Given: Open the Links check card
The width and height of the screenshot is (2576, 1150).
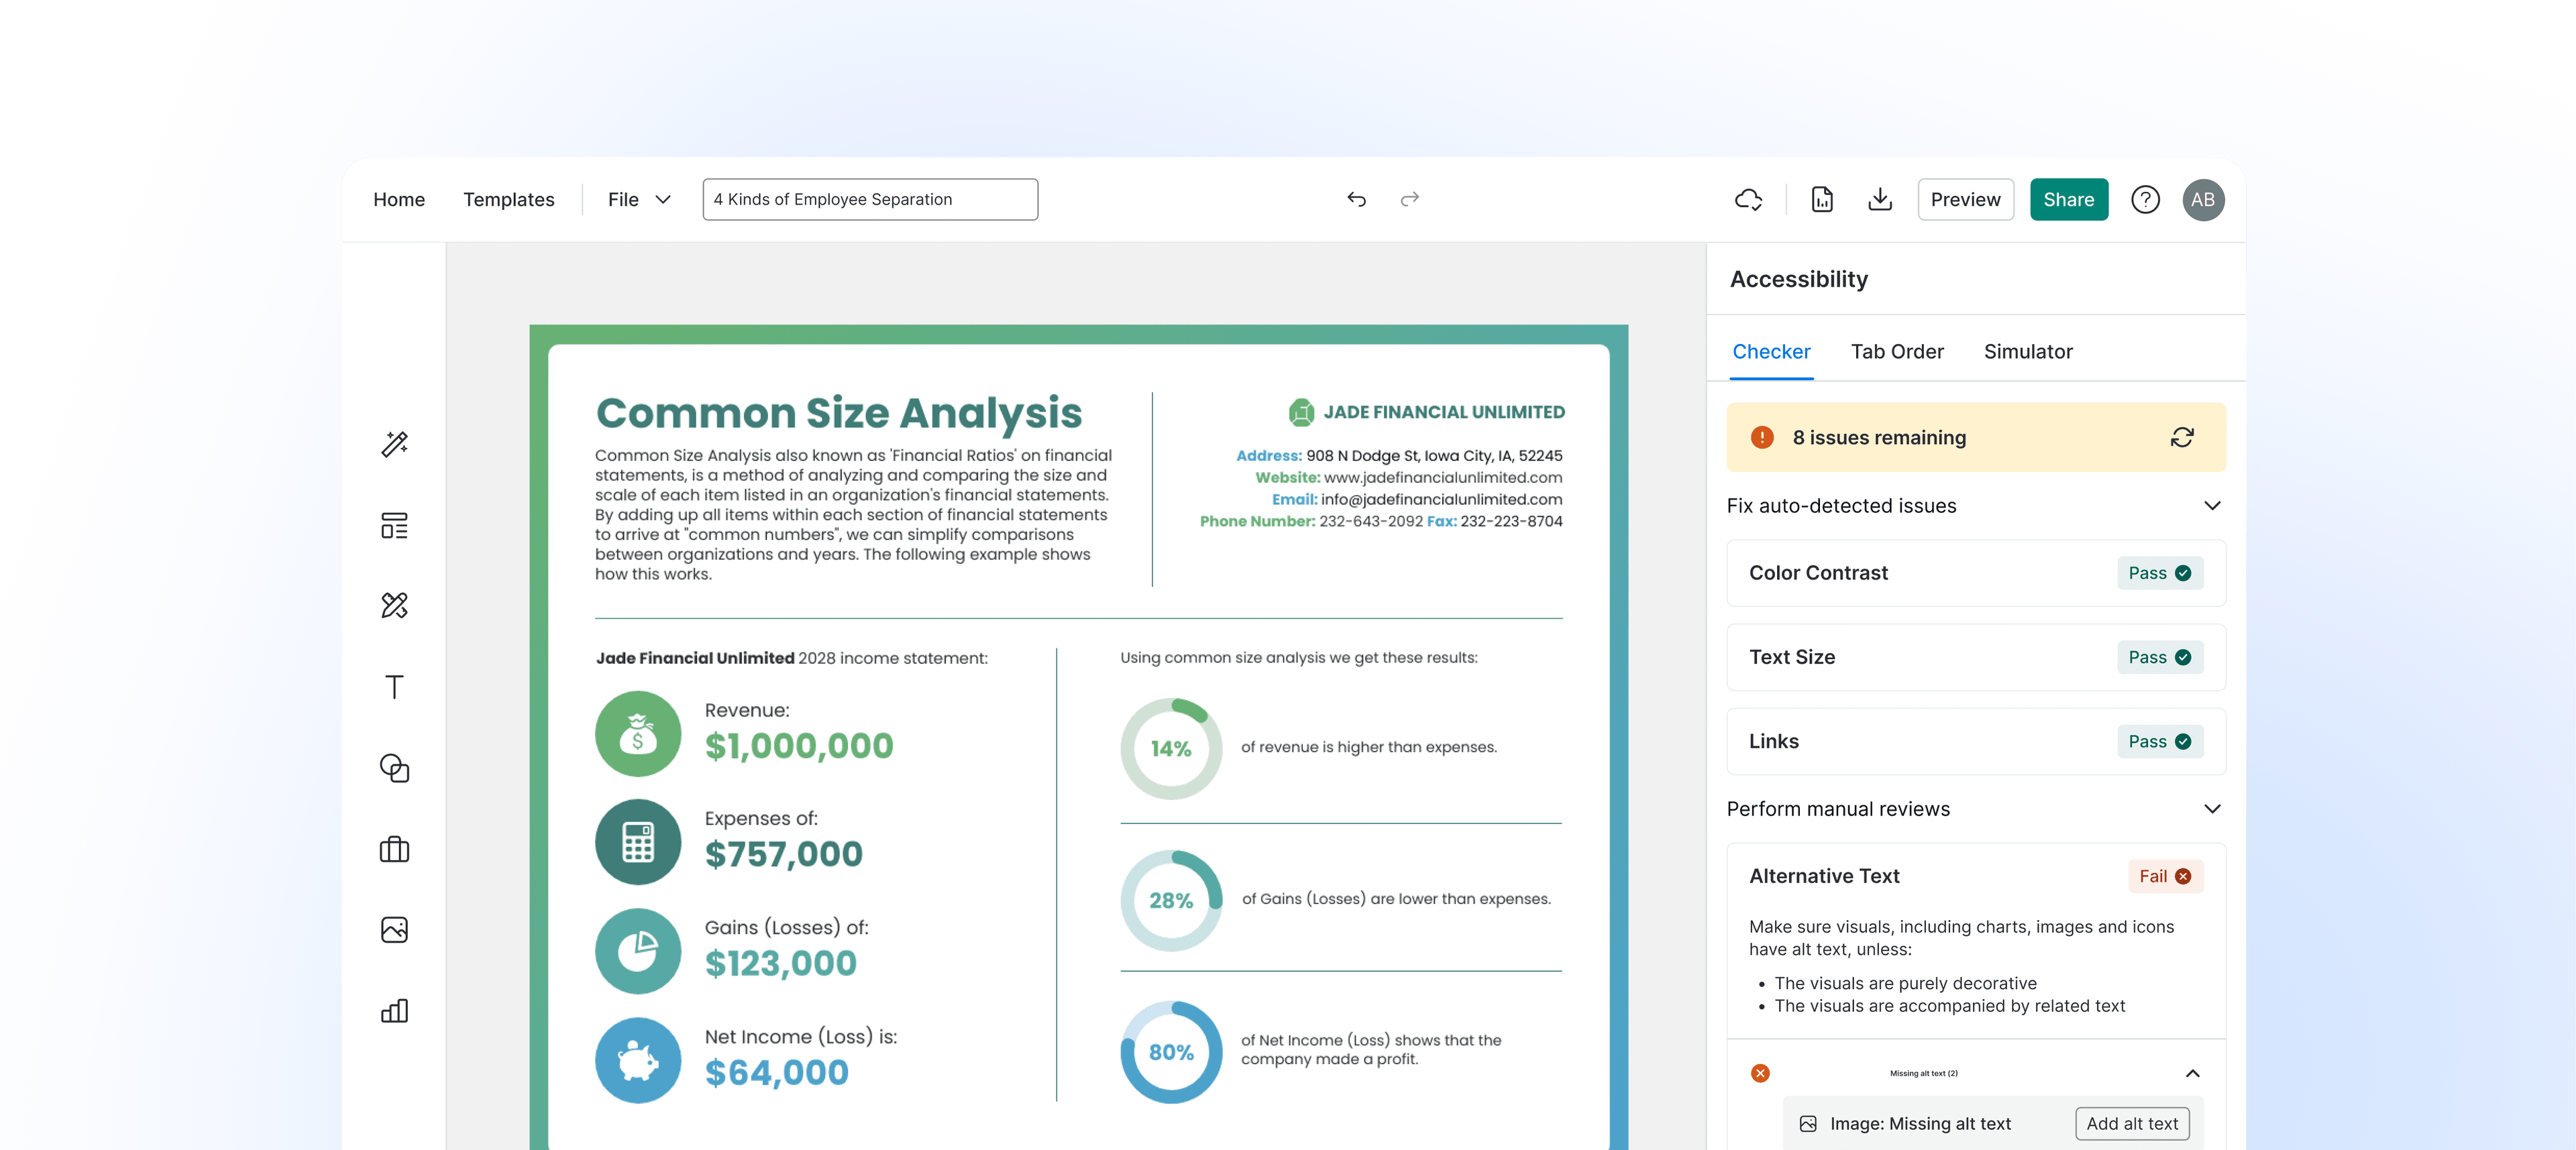Looking at the screenshot, I should 1975,741.
